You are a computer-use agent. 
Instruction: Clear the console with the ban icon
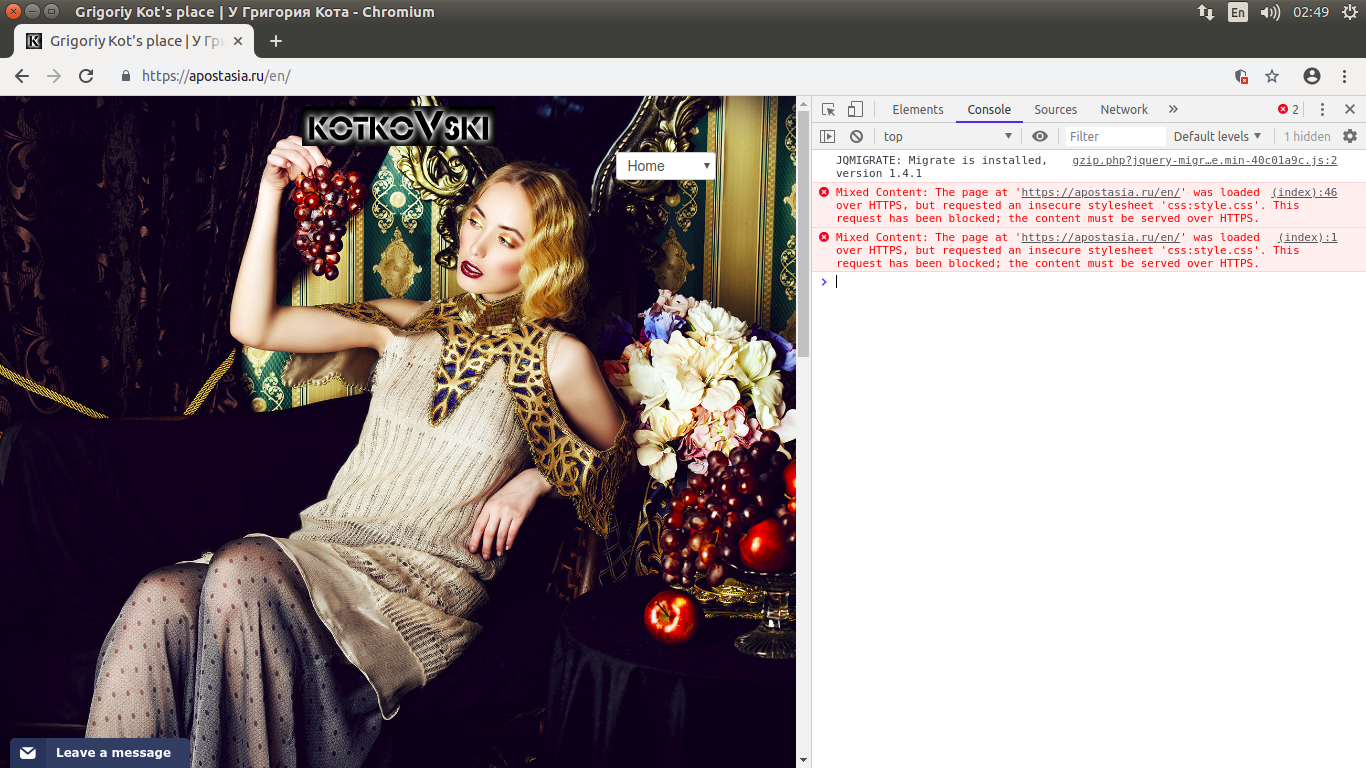coord(856,137)
